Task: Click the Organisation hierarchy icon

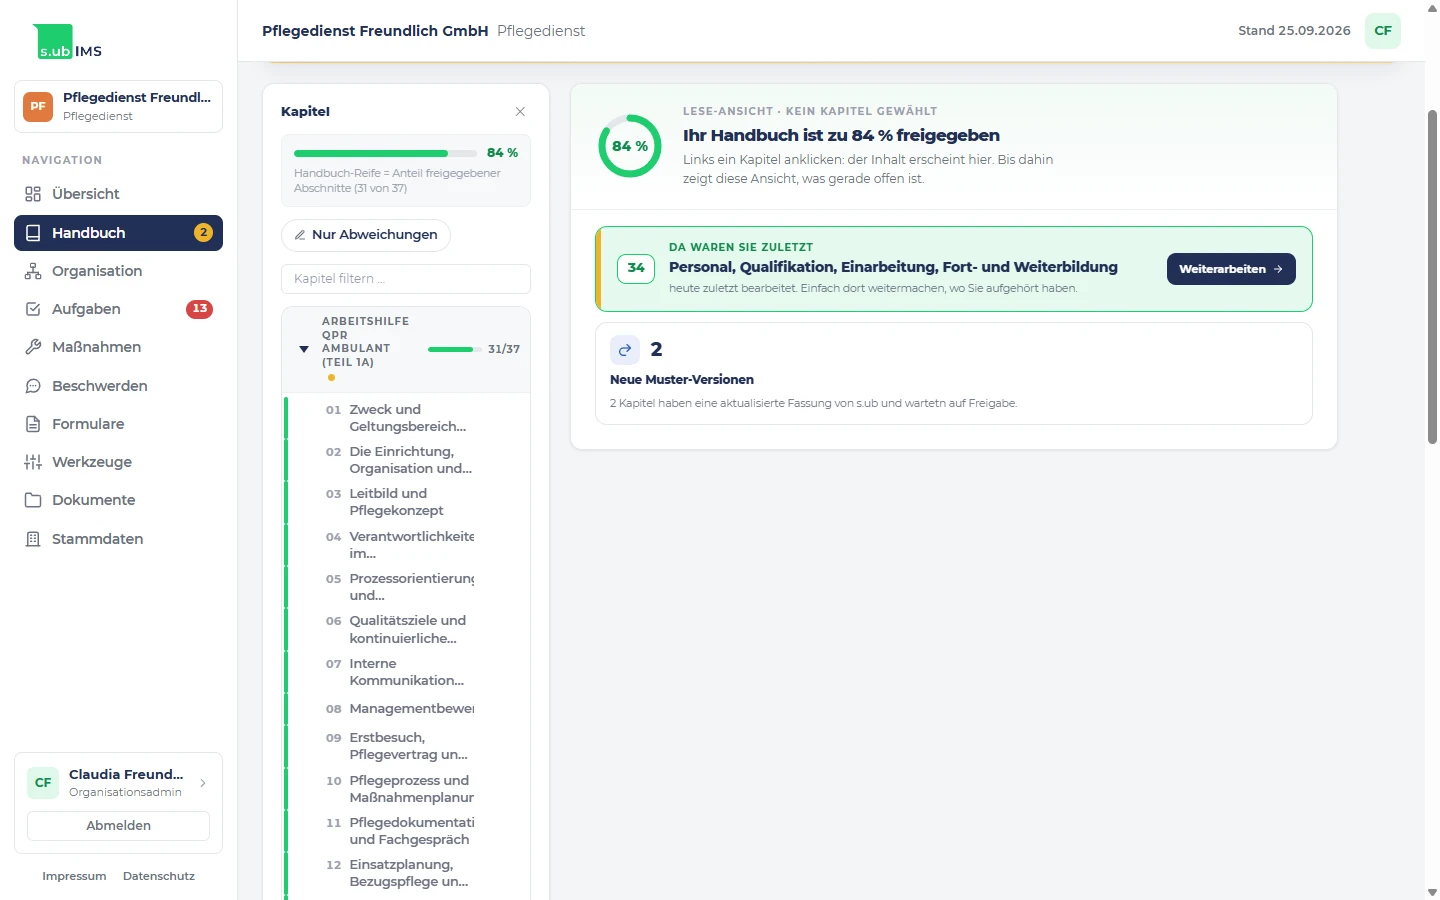Action: (x=33, y=271)
